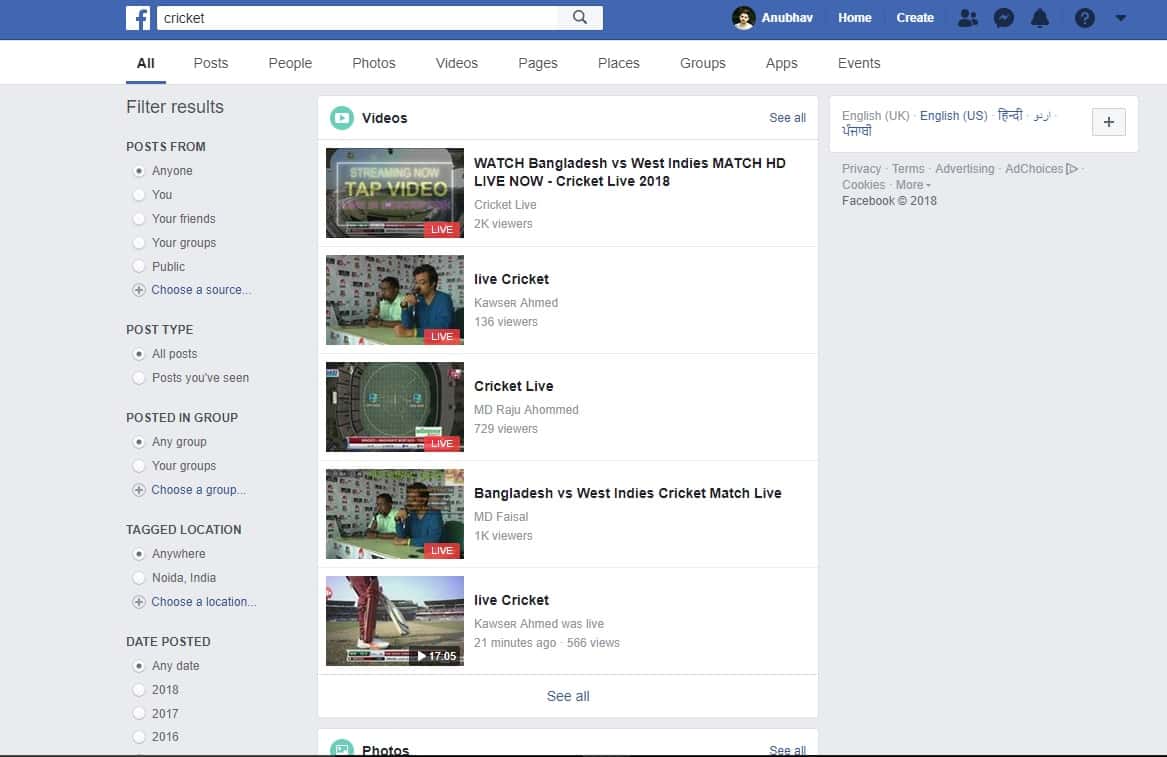Select Your friends under Posts From
This screenshot has width=1167, height=757.
point(138,219)
